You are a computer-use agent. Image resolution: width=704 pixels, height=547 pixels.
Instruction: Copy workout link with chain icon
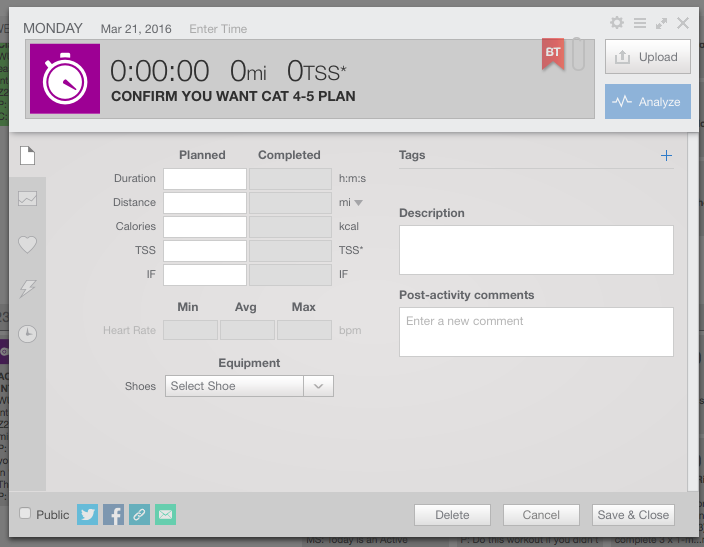(140, 514)
